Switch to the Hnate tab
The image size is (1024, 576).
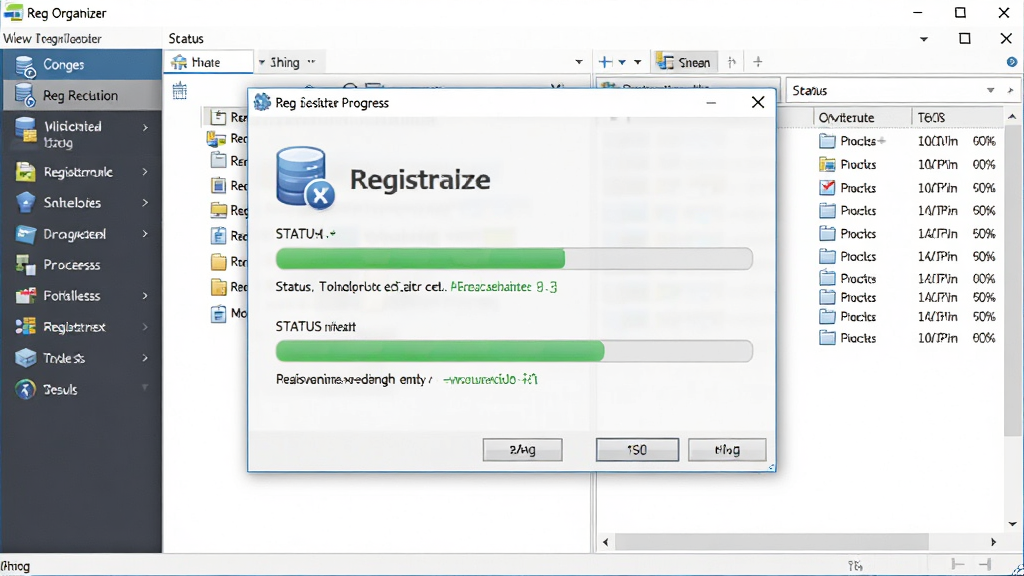click(x=206, y=62)
